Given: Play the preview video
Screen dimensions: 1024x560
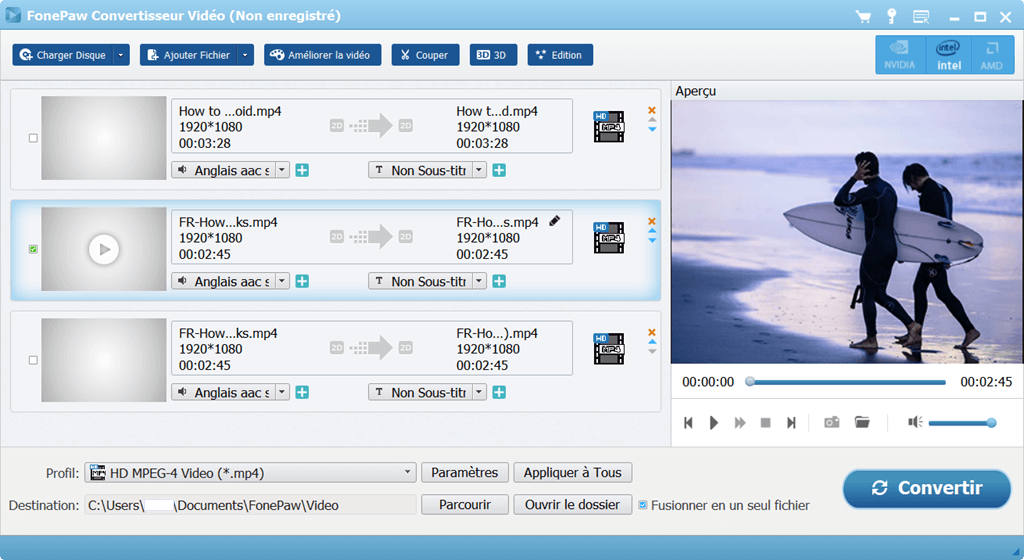Looking at the screenshot, I should (x=714, y=423).
